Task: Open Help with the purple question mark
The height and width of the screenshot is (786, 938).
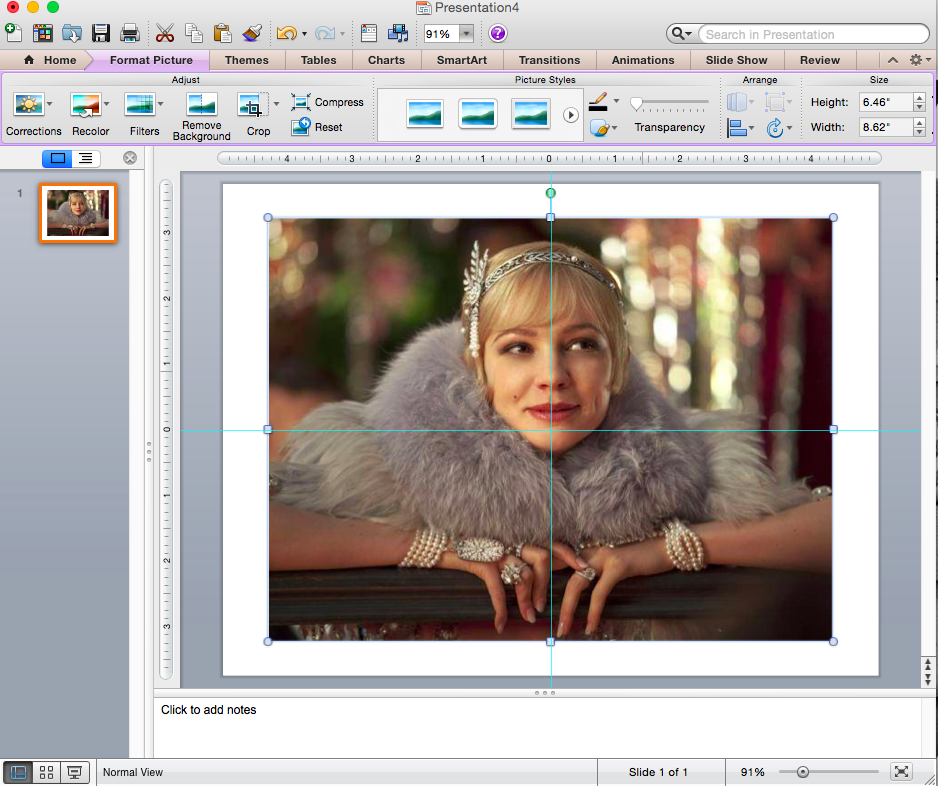Action: click(497, 34)
